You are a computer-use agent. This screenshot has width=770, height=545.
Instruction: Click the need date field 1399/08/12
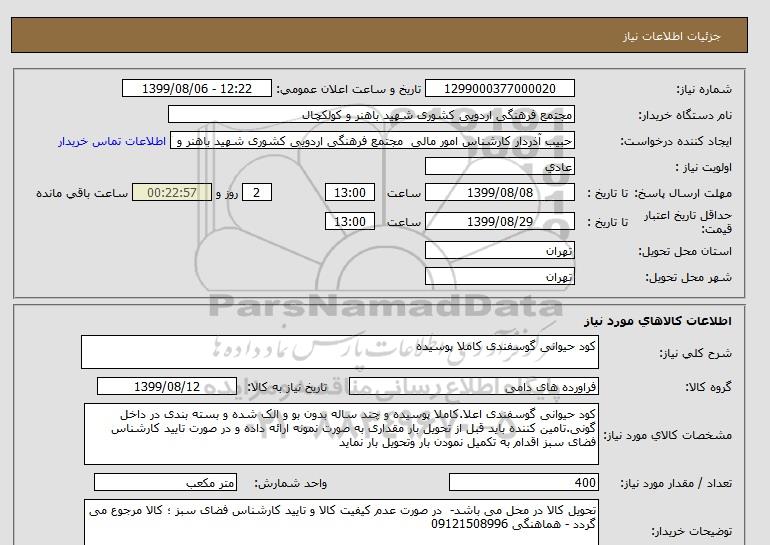167,386
